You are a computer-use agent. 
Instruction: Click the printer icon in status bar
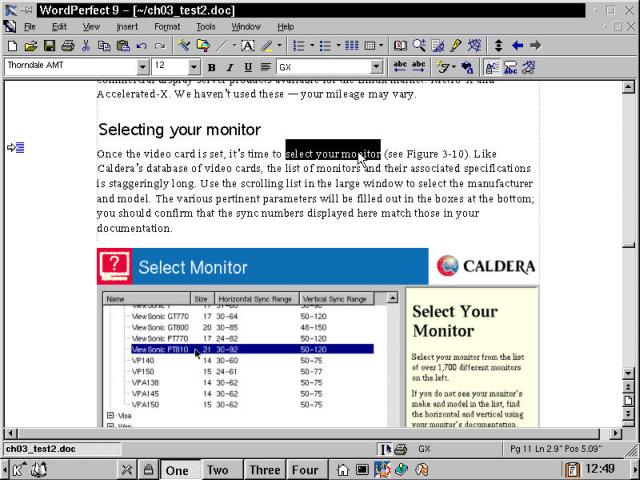click(399, 449)
